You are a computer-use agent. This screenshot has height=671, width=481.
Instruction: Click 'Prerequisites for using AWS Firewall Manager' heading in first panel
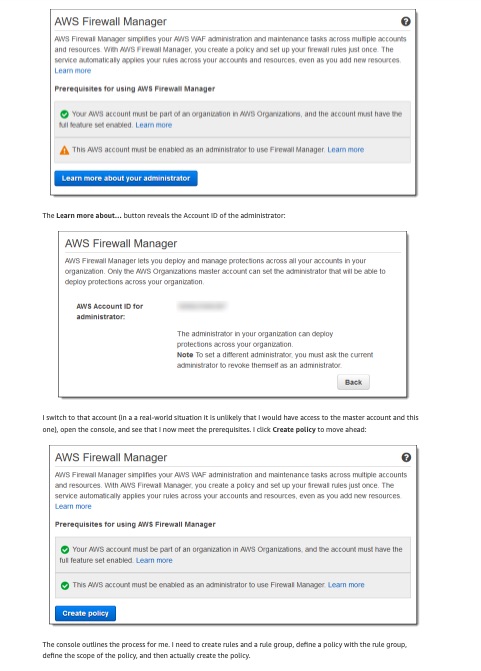tap(135, 89)
